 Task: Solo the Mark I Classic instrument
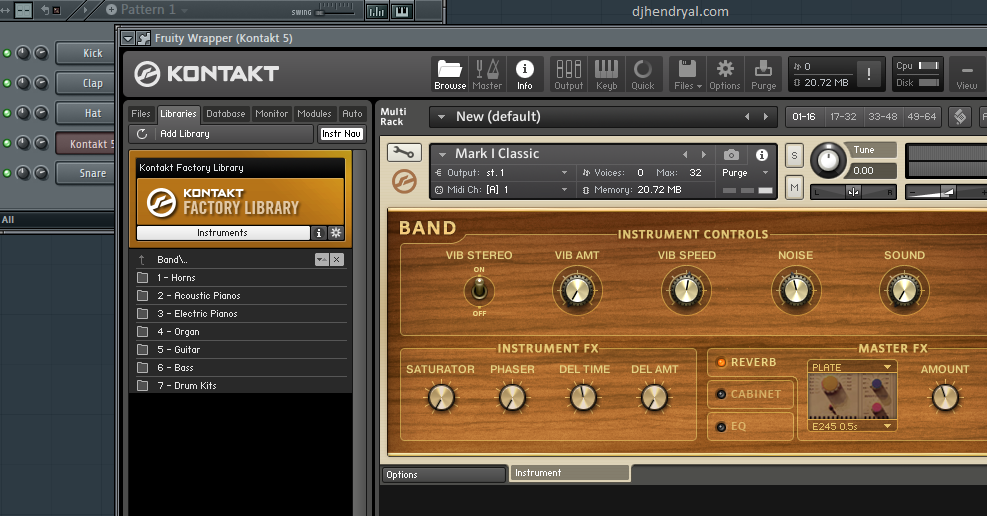794,156
